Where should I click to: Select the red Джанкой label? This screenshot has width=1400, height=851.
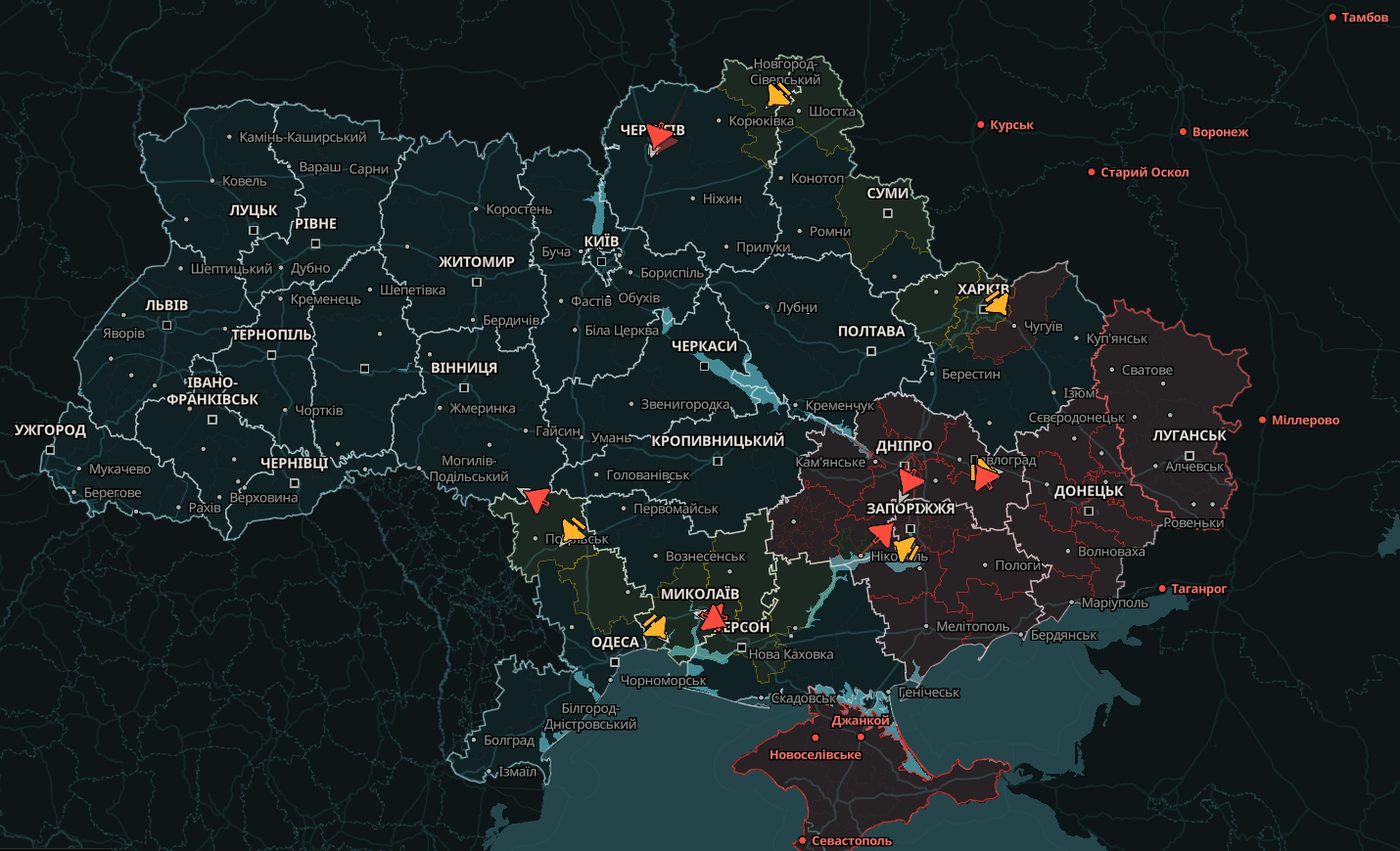pos(860,720)
